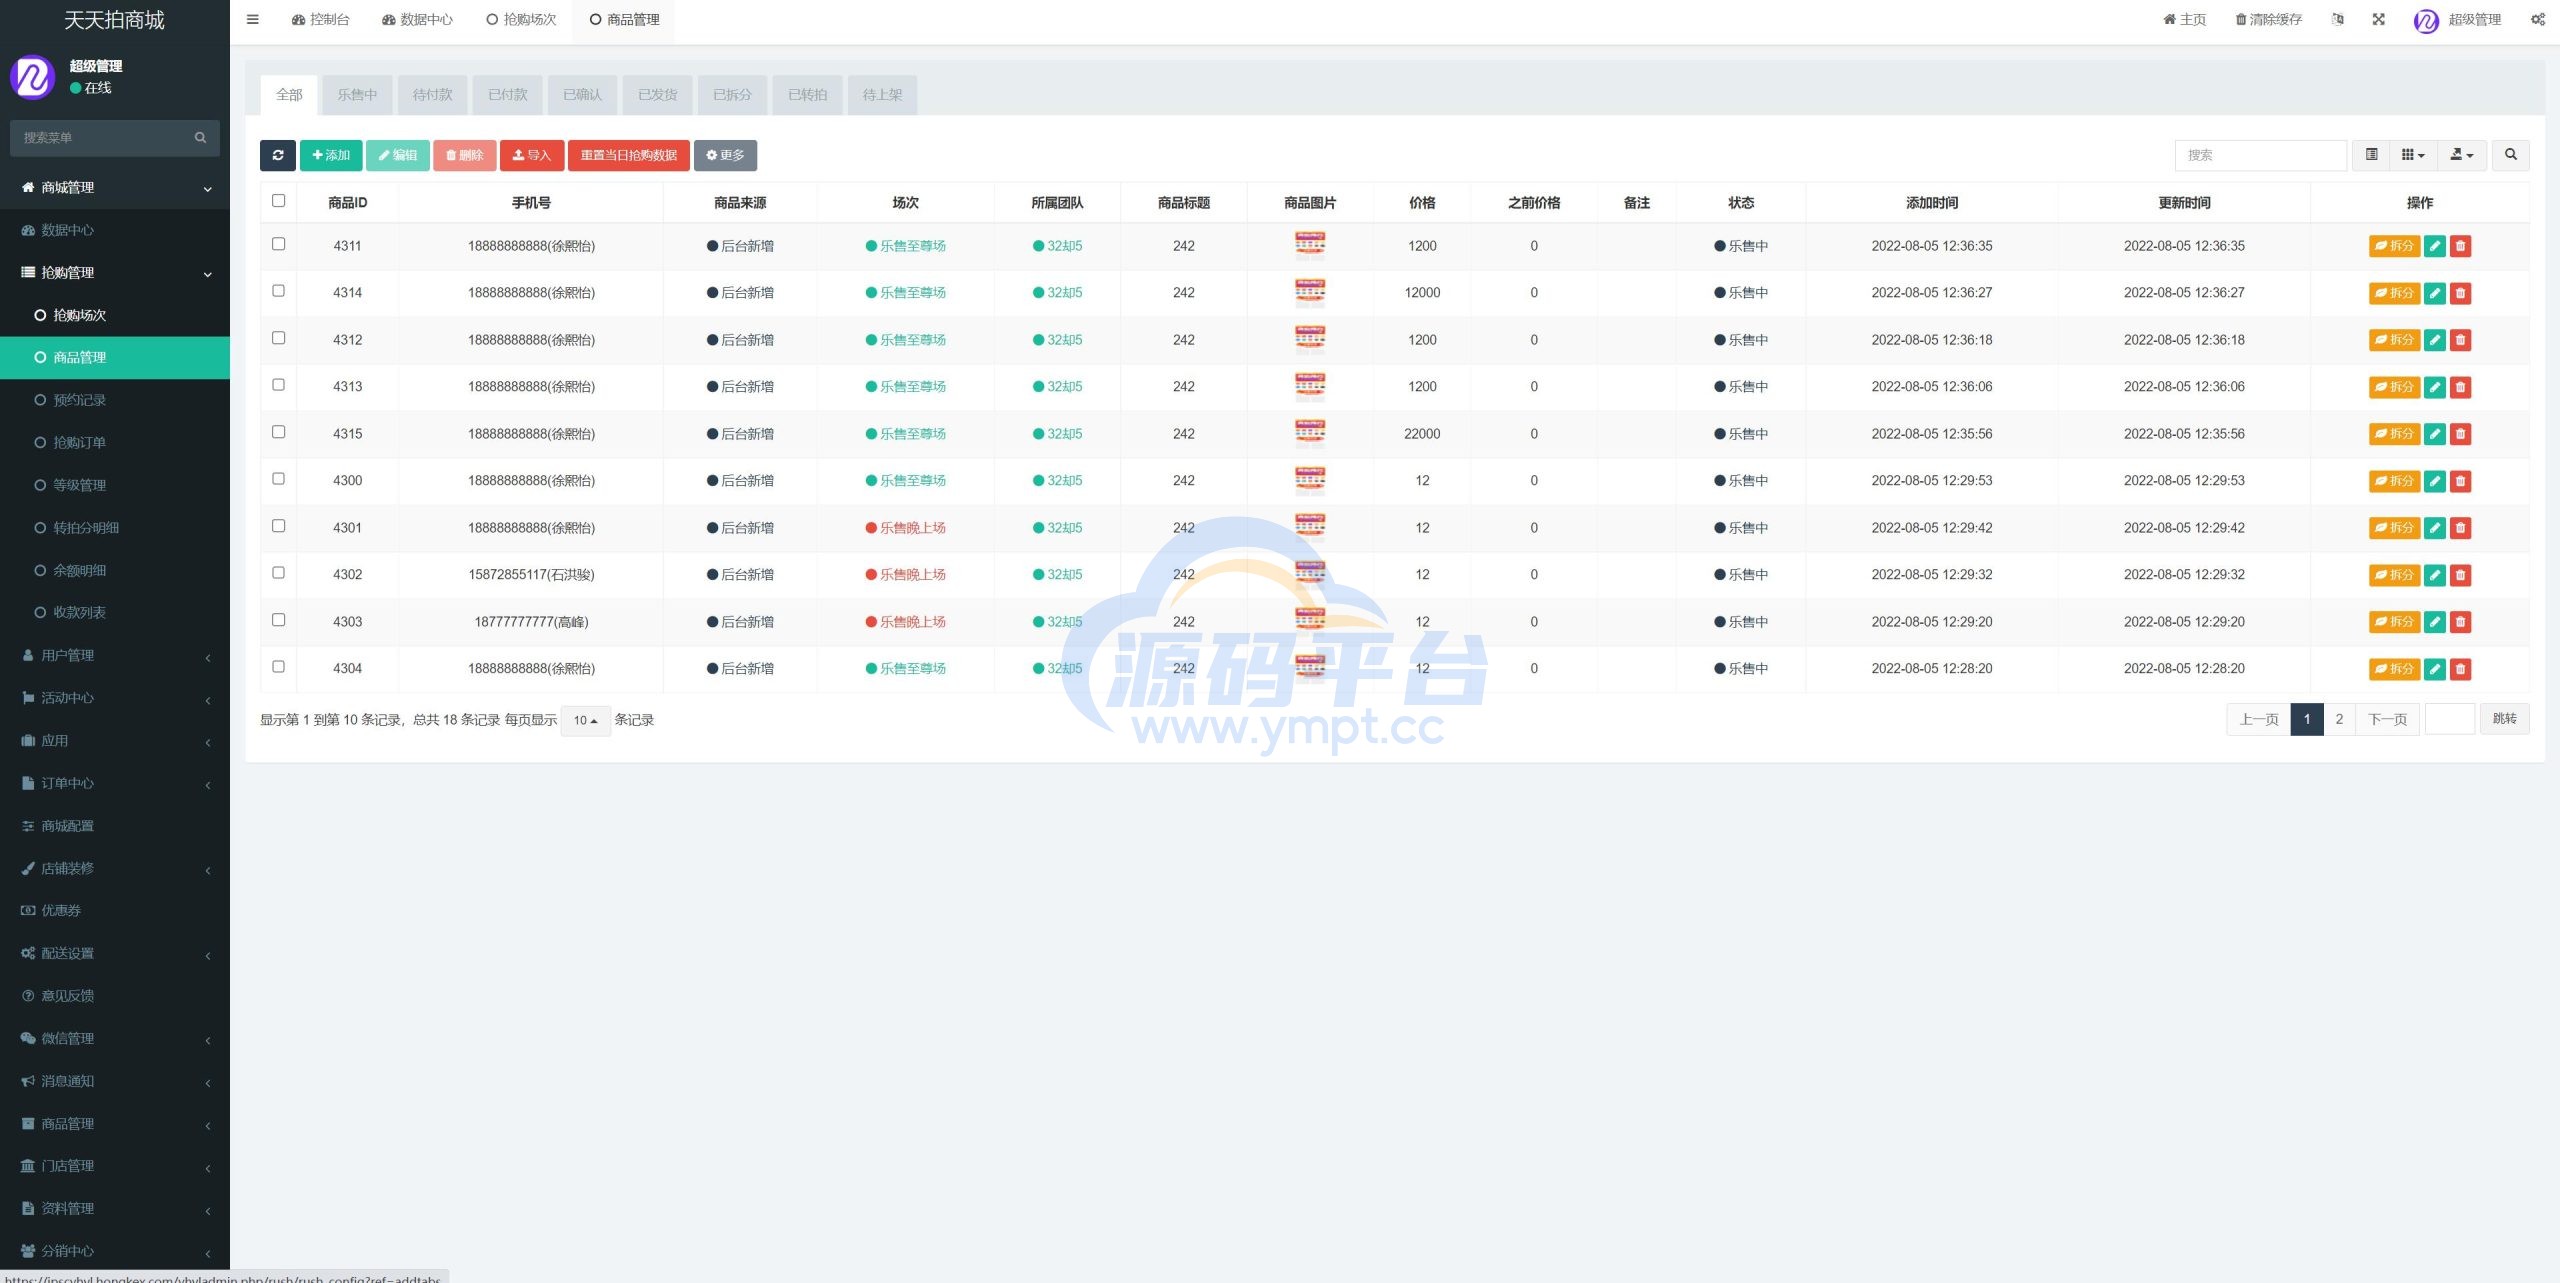2560x1283 pixels.
Task: Open the page size 10 dropdown
Action: point(586,720)
